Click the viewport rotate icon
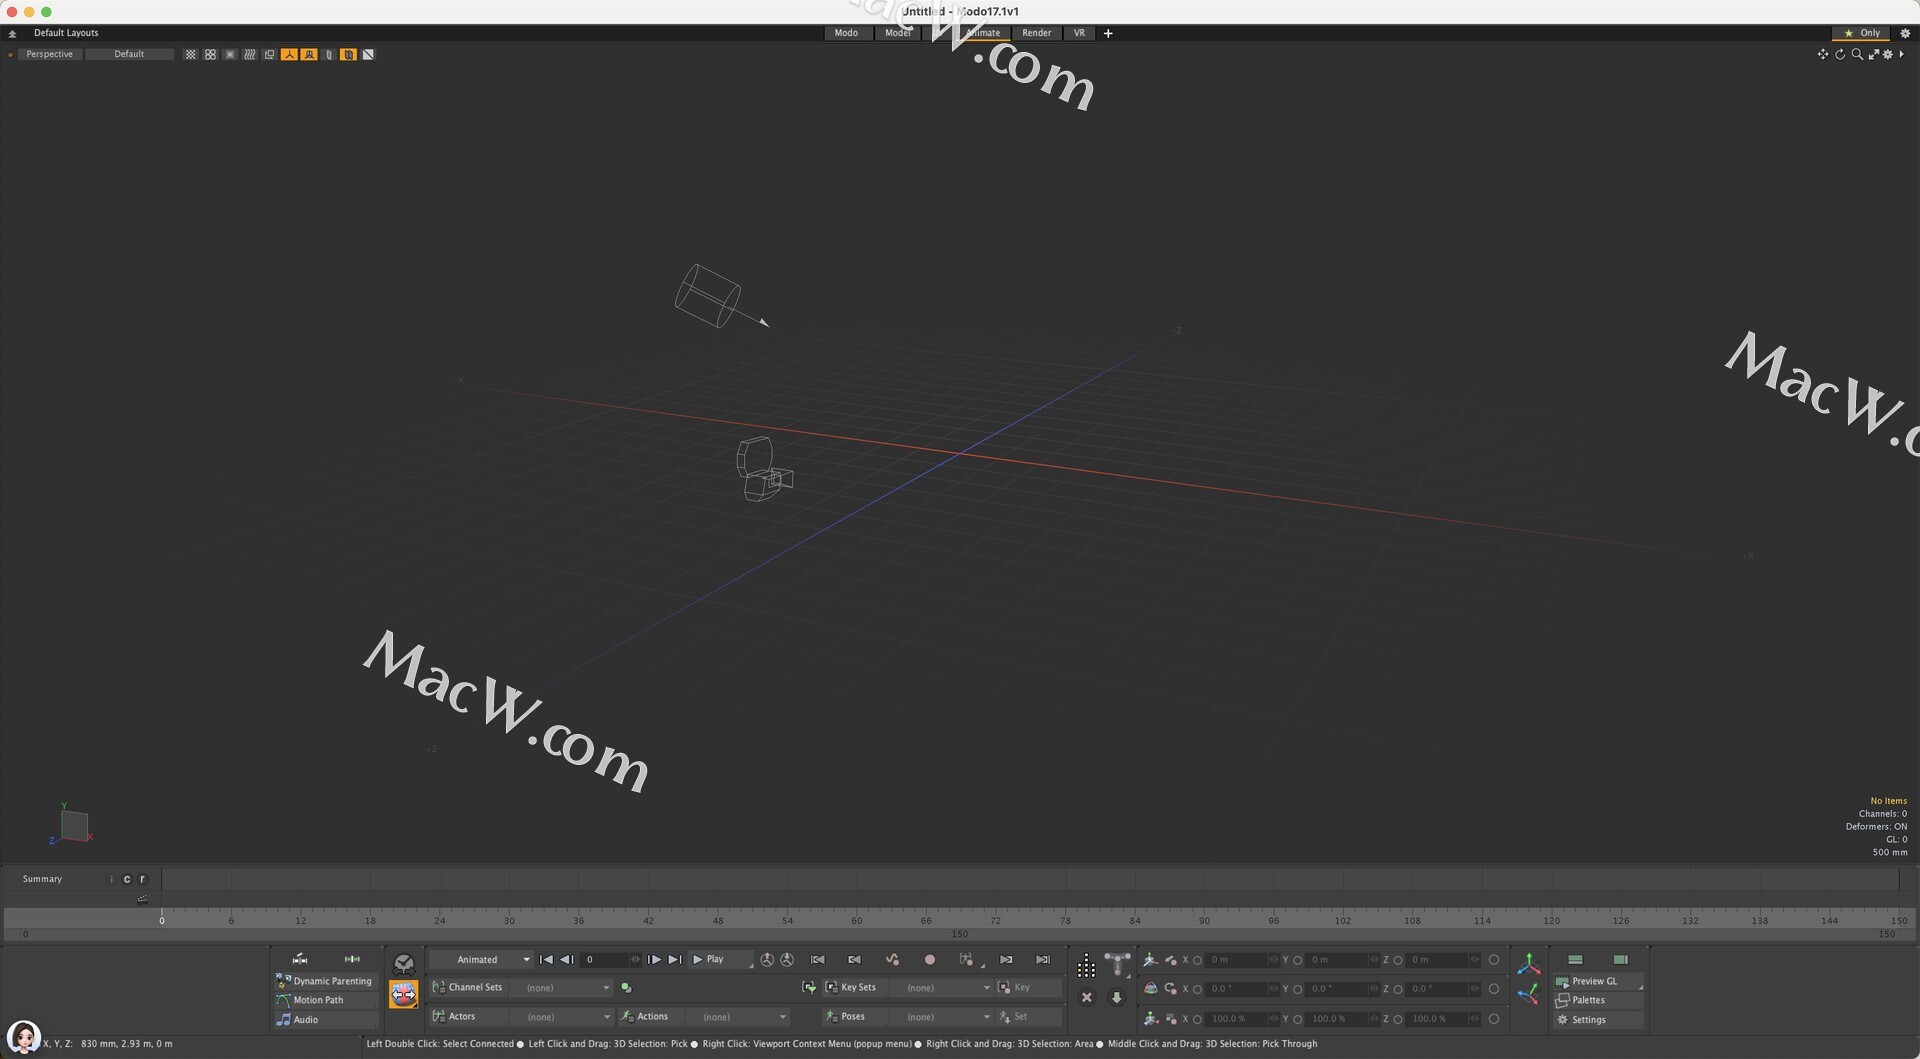Screen dimensions: 1920x1059 point(1840,54)
